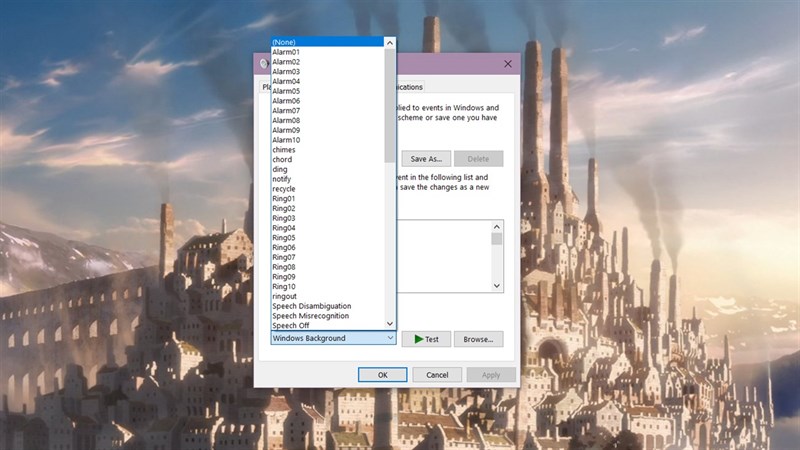The height and width of the screenshot is (450, 800).
Task: Select the Ring03 entry
Action: tap(328, 218)
